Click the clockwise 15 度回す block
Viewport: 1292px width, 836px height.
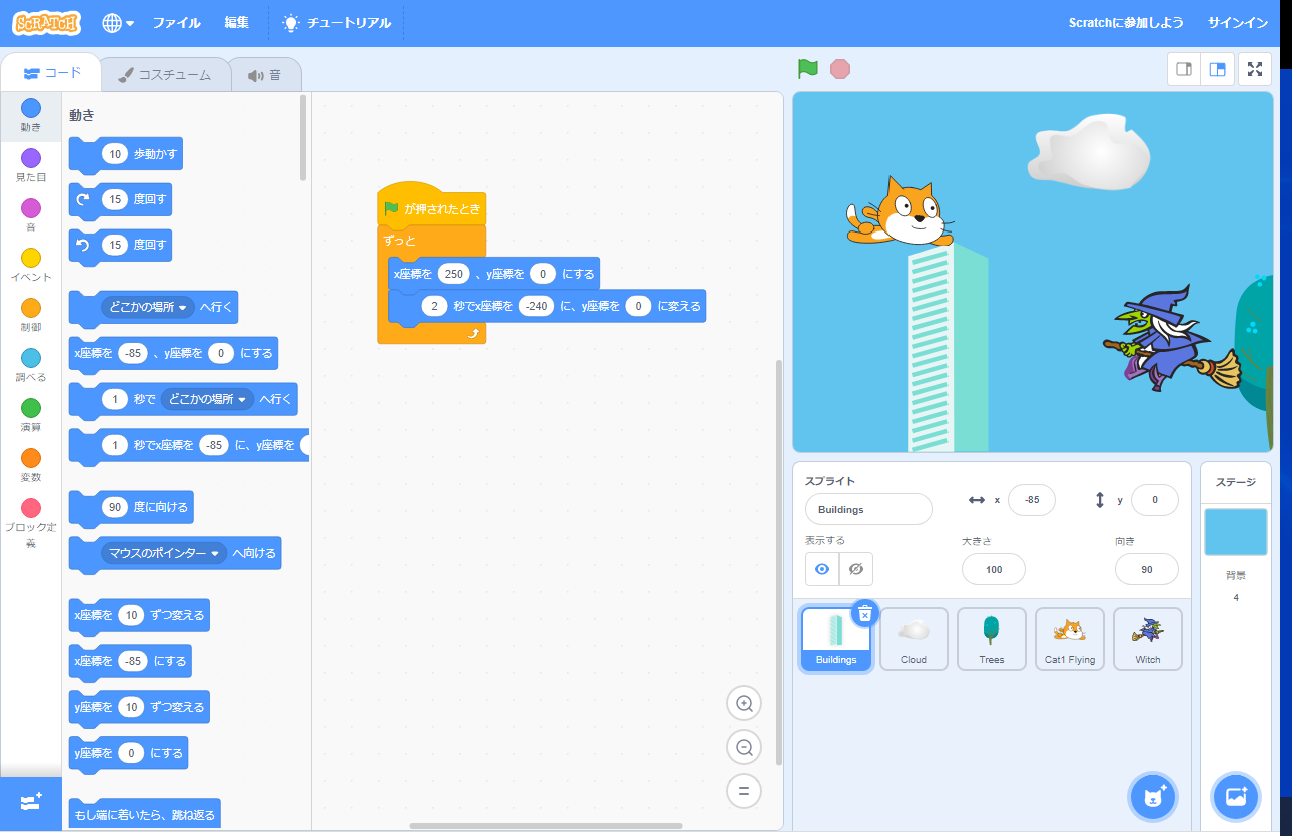[x=120, y=199]
